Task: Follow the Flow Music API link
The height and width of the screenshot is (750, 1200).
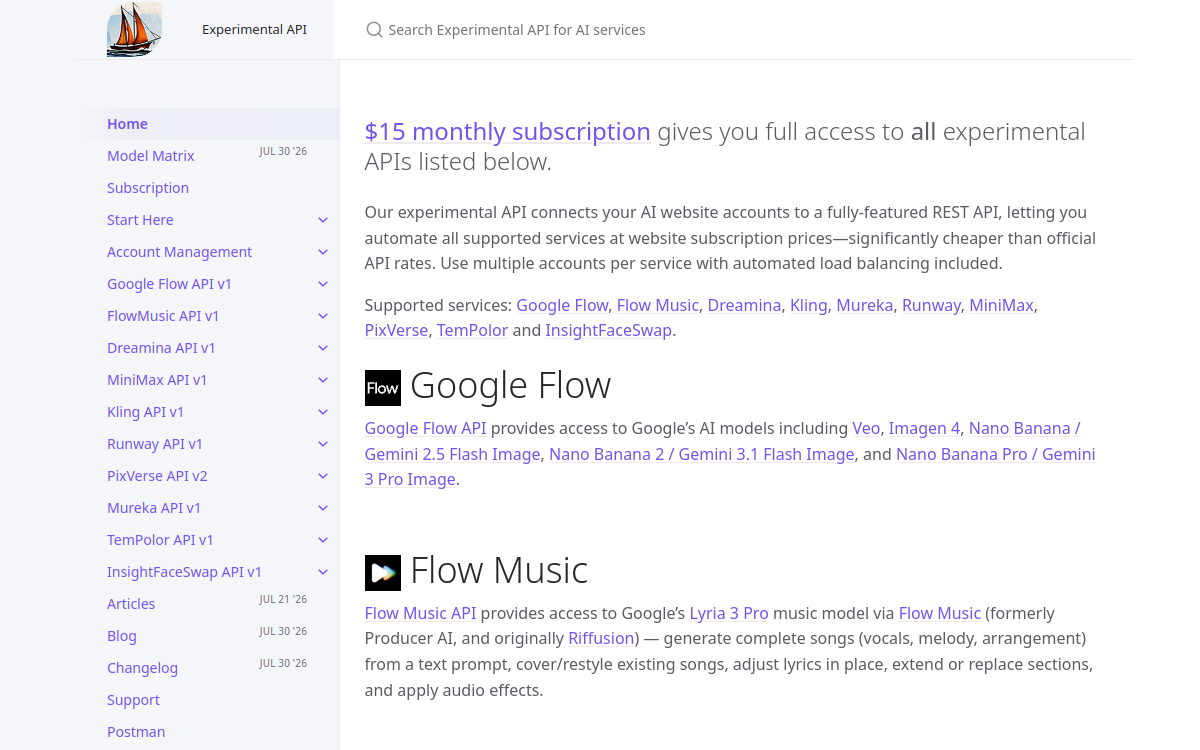Action: click(x=420, y=613)
